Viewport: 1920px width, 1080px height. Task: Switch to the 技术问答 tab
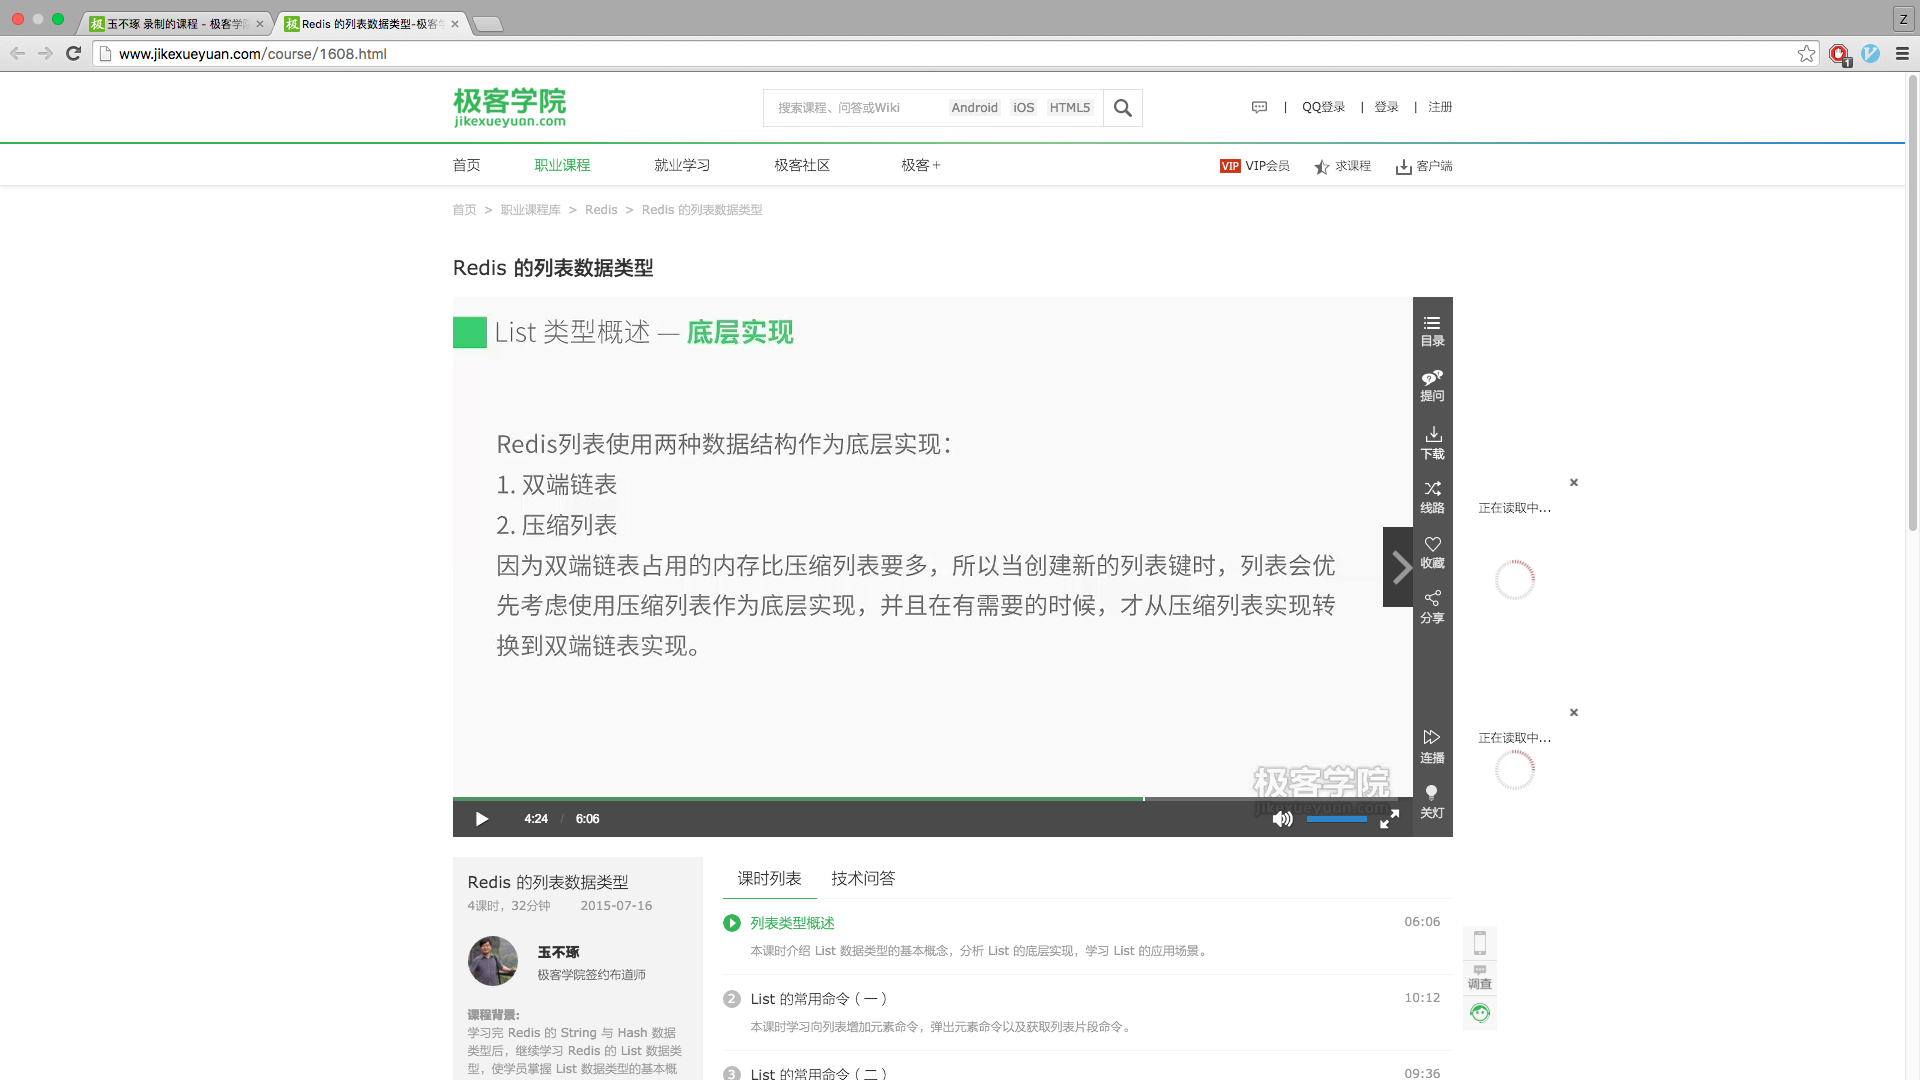863,878
